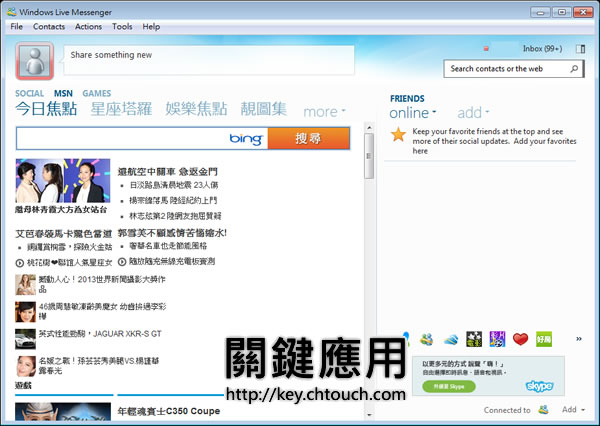The width and height of the screenshot is (600, 426).
Task: Expand the friends 'online' filter dropdown
Action: 412,113
